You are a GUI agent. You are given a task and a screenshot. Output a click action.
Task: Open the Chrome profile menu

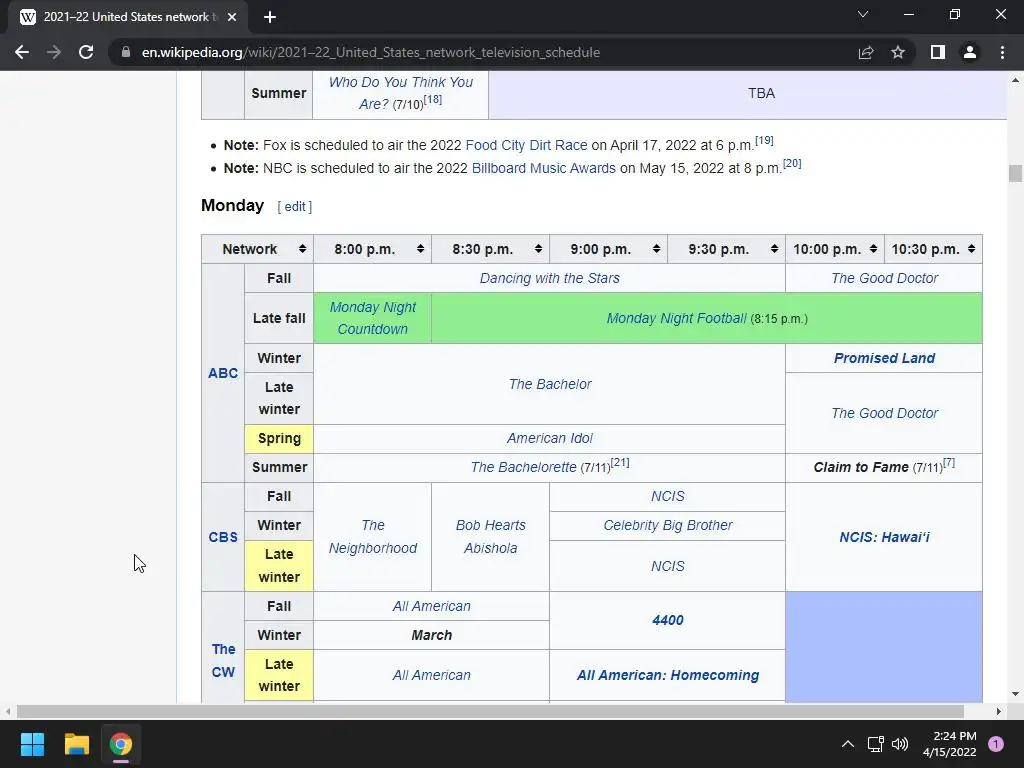970,52
